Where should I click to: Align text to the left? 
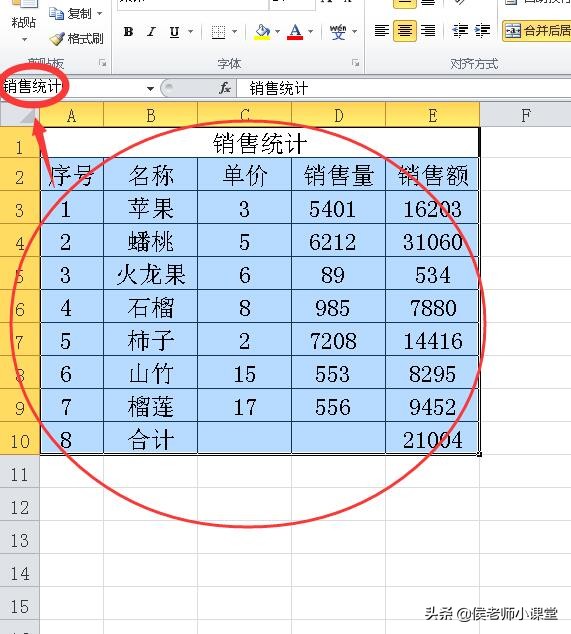(382, 31)
